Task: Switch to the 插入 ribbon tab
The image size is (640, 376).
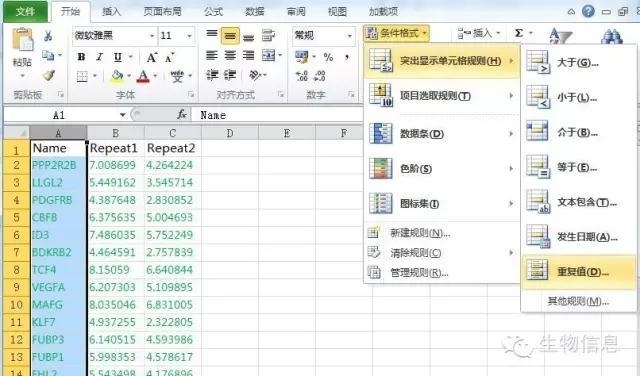Action: tap(111, 11)
